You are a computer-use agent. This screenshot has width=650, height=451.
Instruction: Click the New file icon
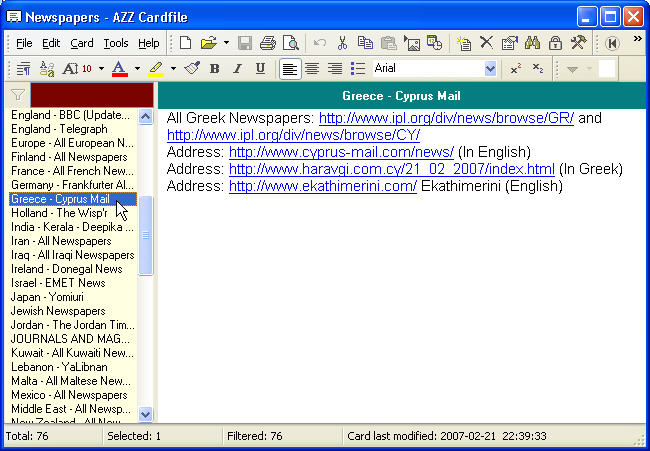(x=185, y=43)
